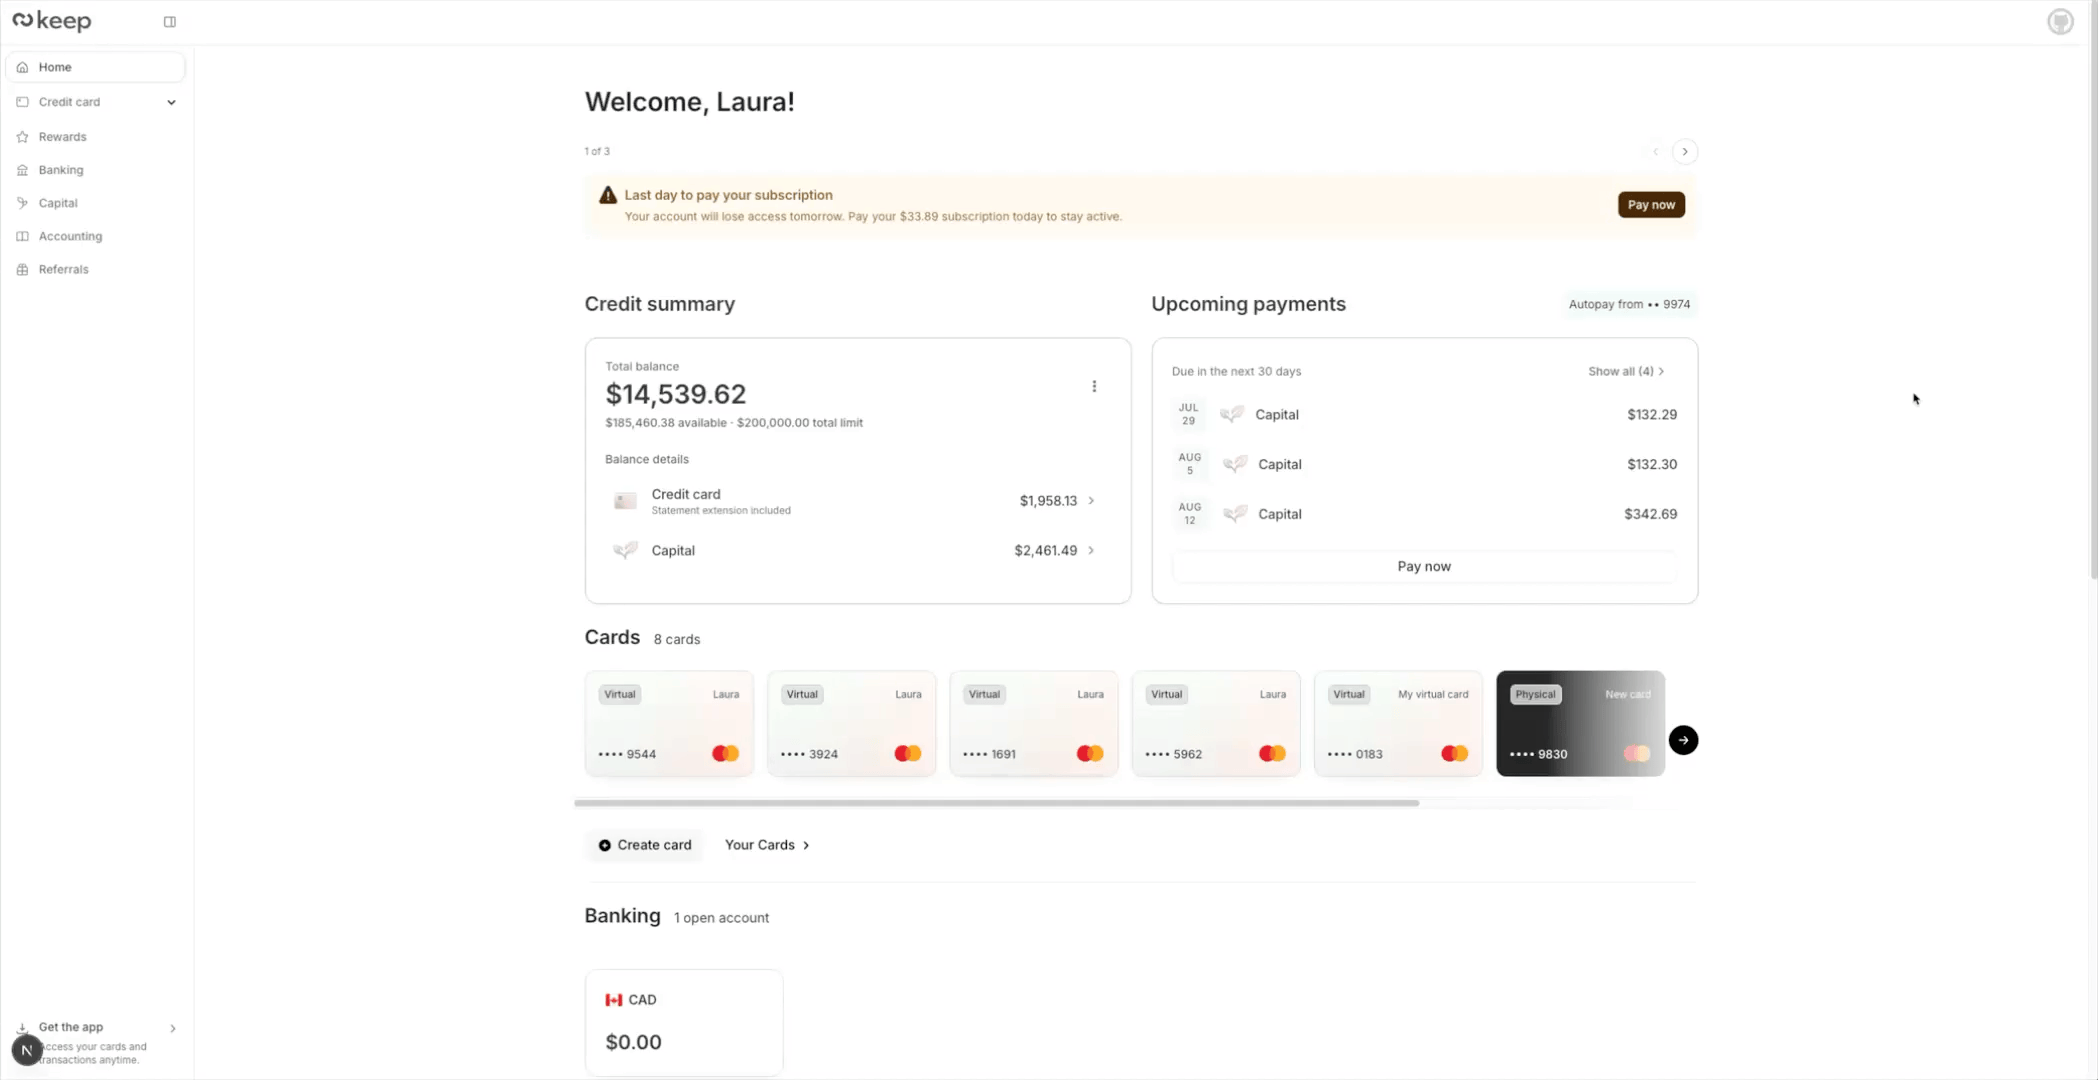This screenshot has height=1080, width=2098.
Task: Open the Referrals menu item
Action: (x=95, y=269)
